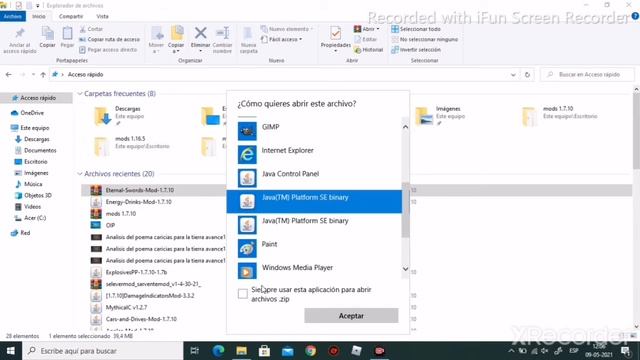Open the Windows Start button
This screenshot has width=640, height=360.
click(11, 351)
